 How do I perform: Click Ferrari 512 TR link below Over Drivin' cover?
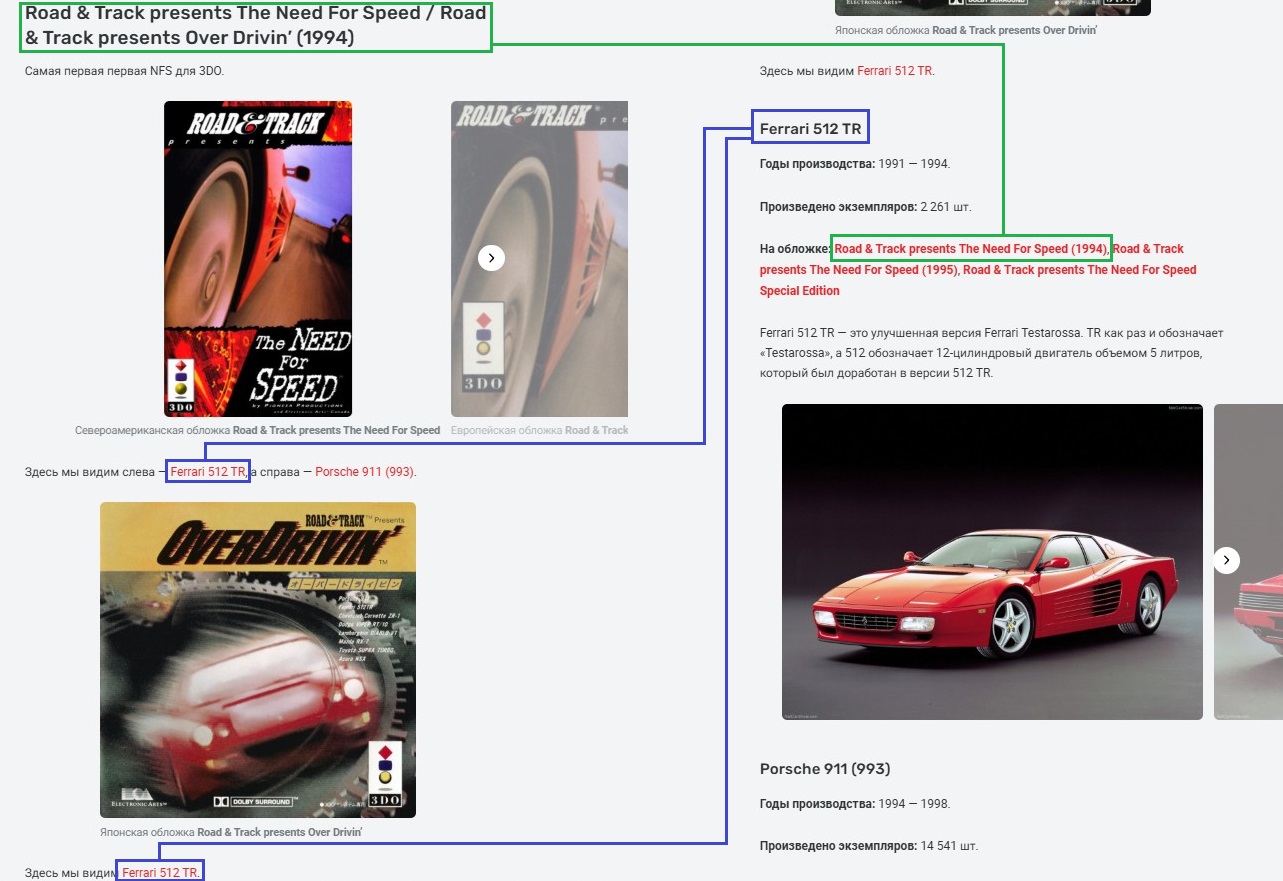pyautogui.click(x=160, y=873)
